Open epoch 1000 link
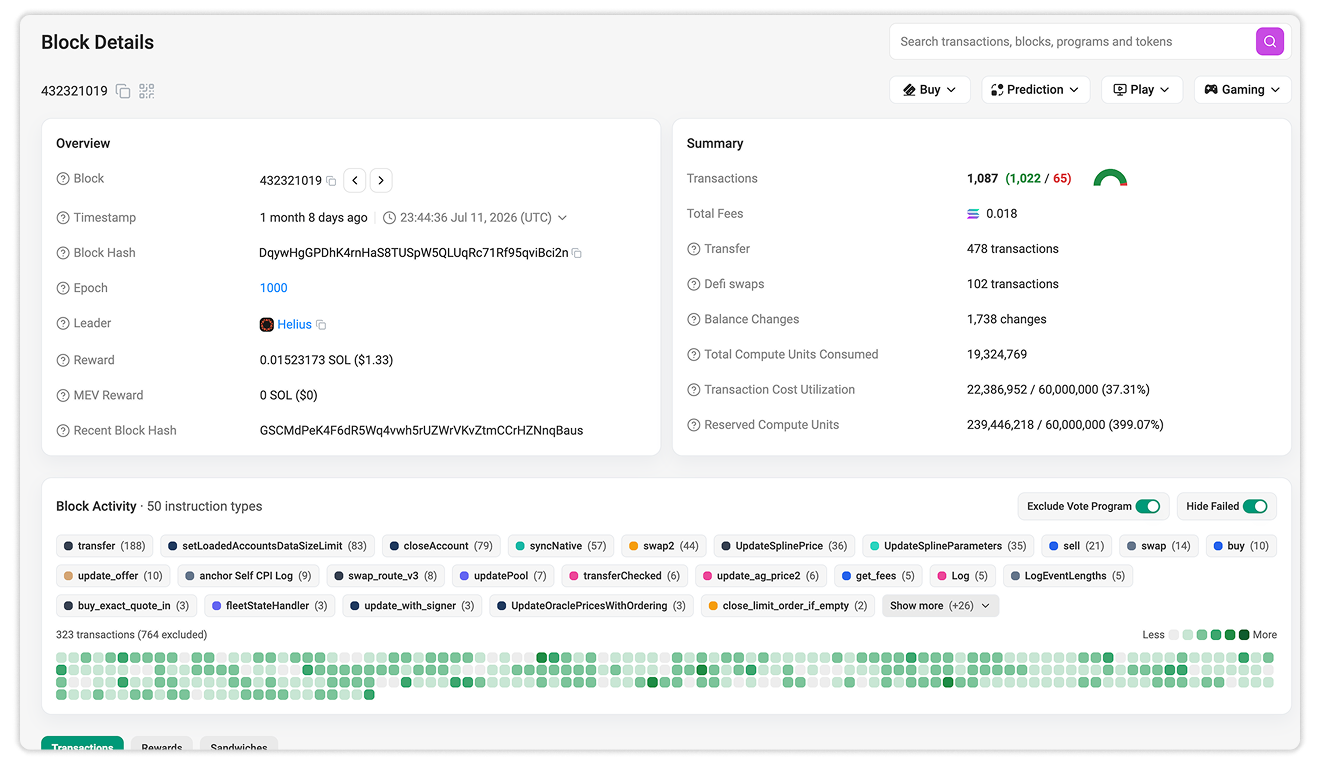Screen dimensions: 1320x765 point(273,288)
